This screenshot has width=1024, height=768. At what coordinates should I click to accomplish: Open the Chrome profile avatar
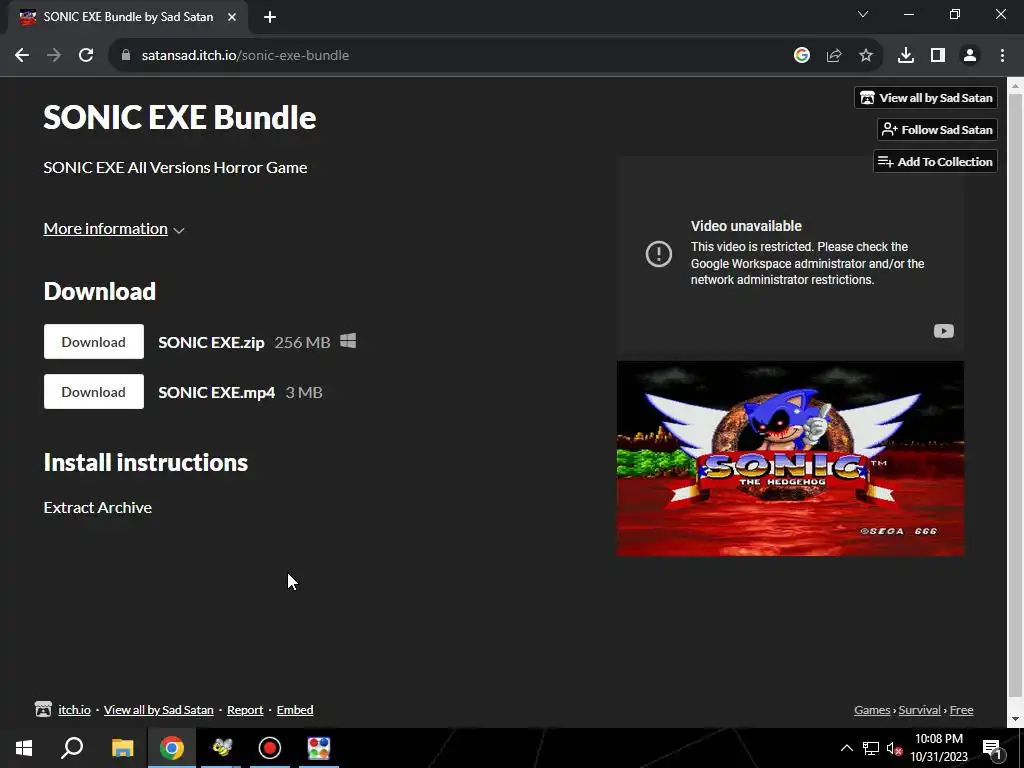pyautogui.click(x=970, y=56)
